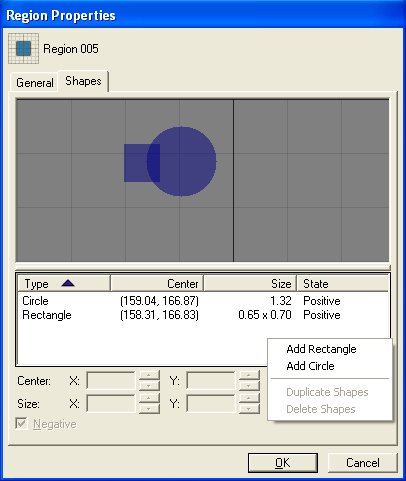Viewport: 406px width, 481px height.
Task: Increase Center X with the up spinner arrow
Action: tap(149, 375)
